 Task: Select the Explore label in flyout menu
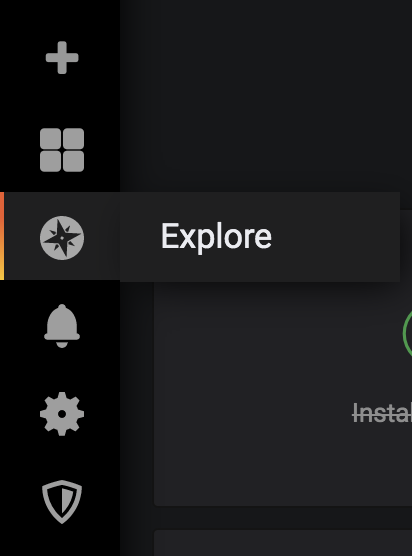[216, 237]
